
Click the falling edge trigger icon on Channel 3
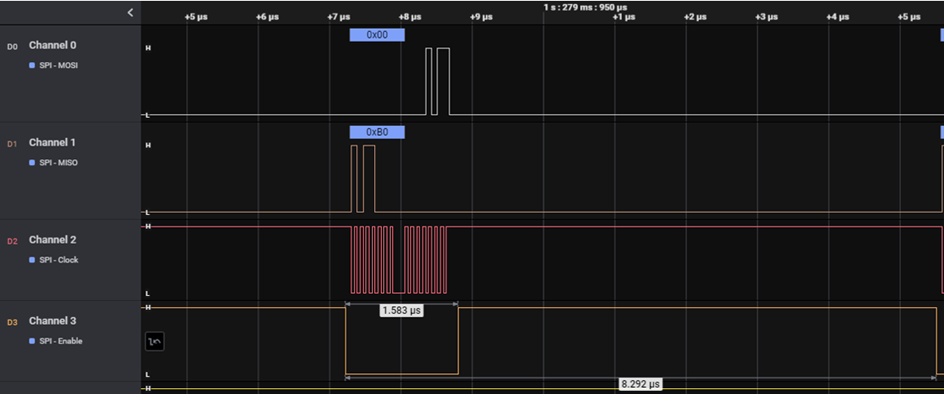(155, 342)
